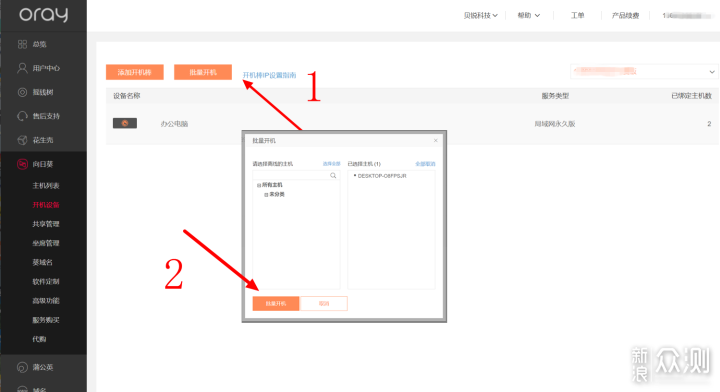Open the 开机棒IP设置指南 link
720x392 pixels.
coord(270,75)
